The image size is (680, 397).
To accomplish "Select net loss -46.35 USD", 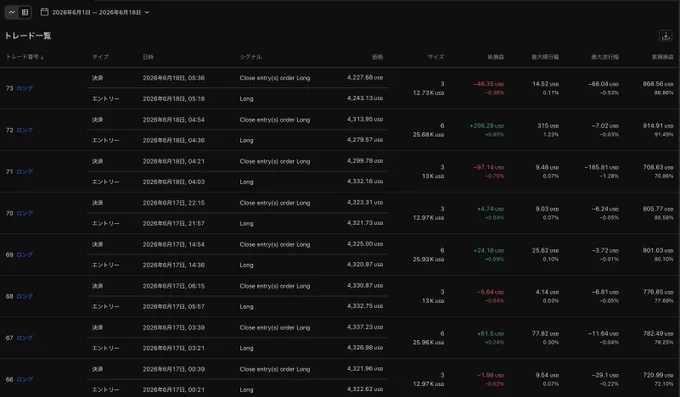I will tap(488, 84).
